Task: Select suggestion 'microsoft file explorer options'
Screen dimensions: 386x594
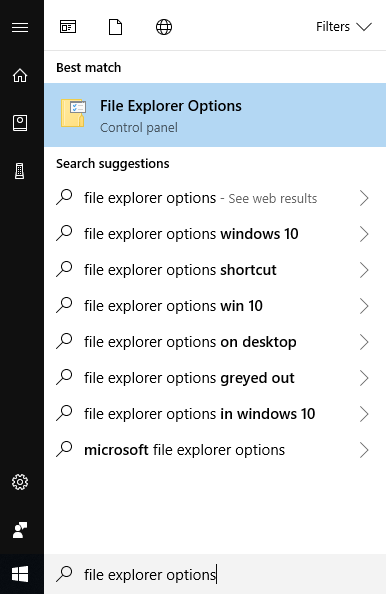Action: click(x=215, y=450)
